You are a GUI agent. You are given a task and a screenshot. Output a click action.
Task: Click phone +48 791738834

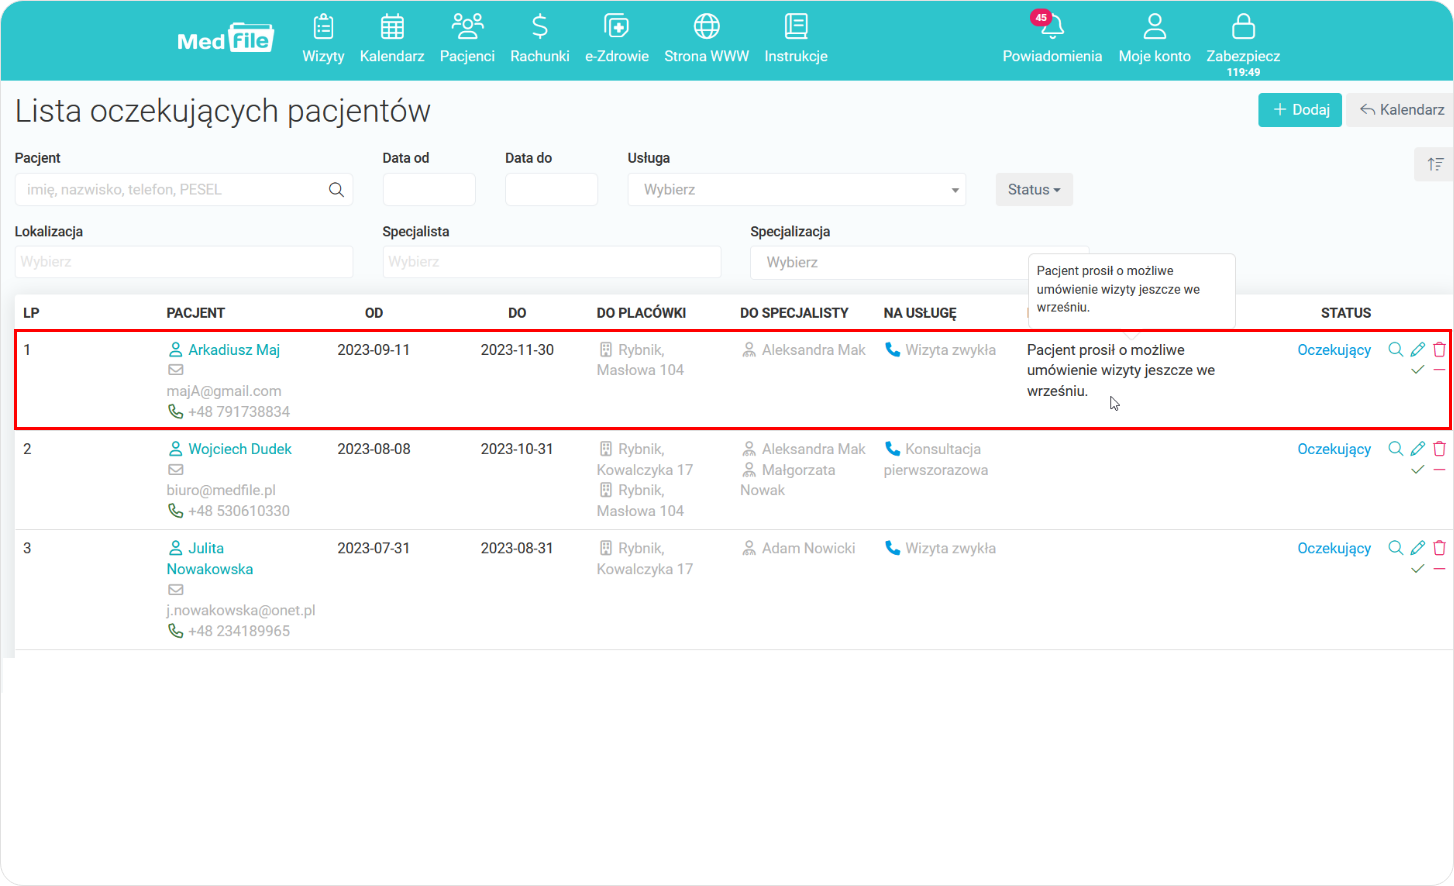pyautogui.click(x=239, y=412)
